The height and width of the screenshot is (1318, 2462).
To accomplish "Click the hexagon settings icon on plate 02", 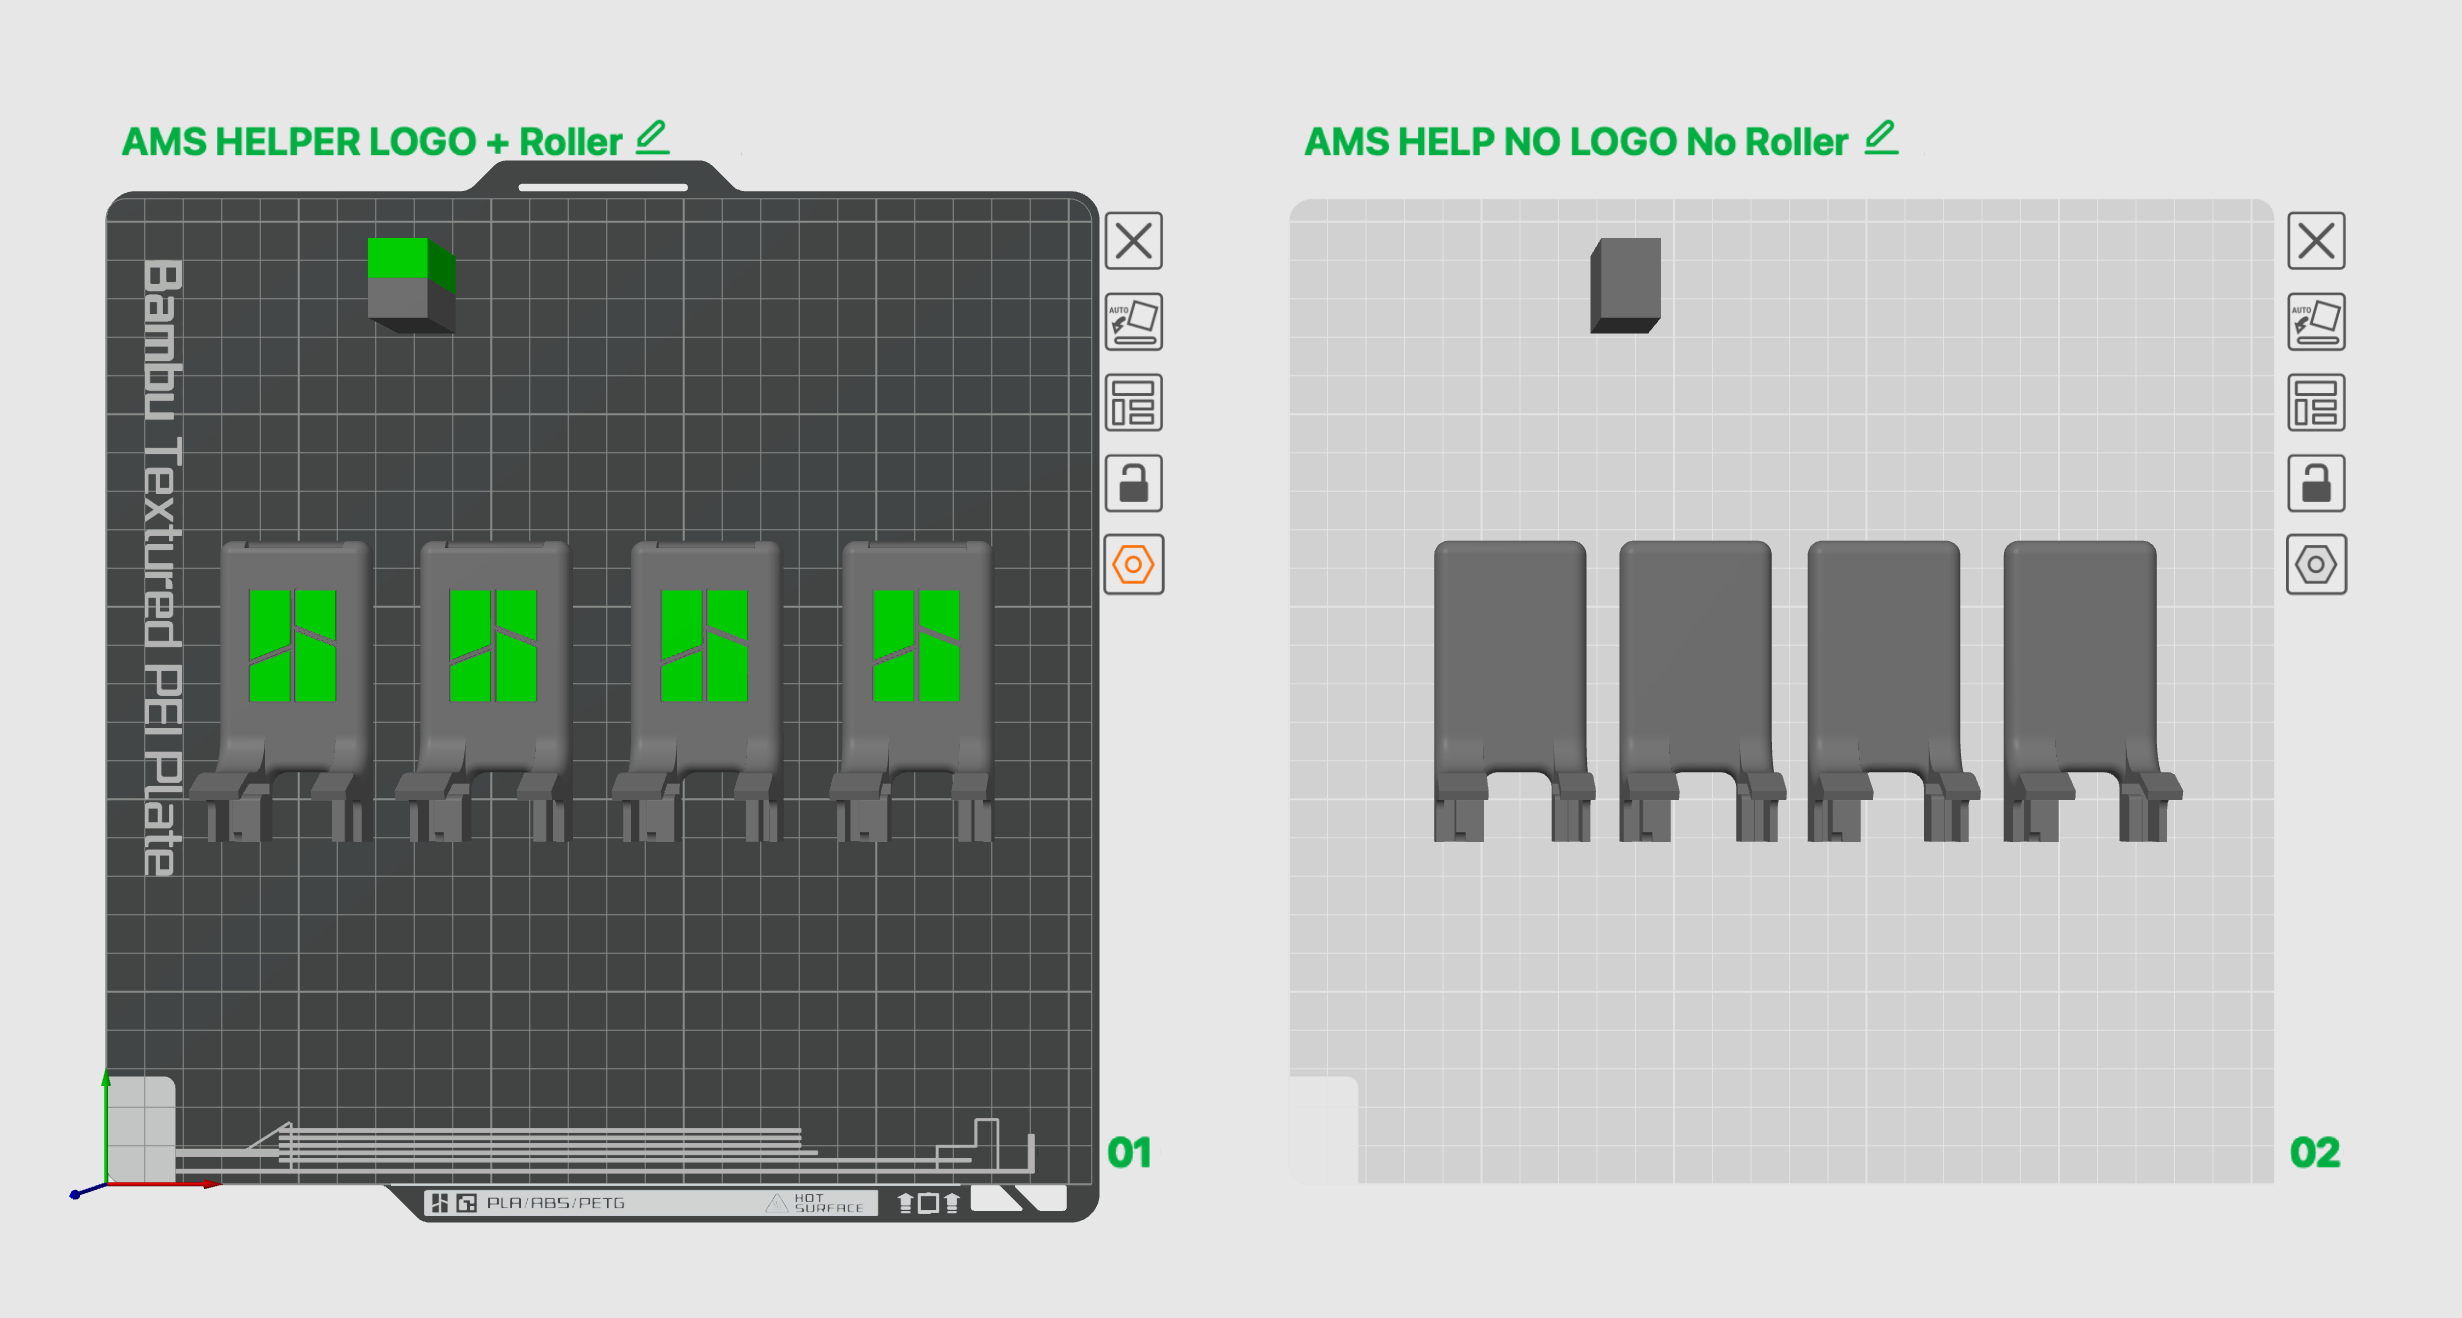I will pyautogui.click(x=2316, y=565).
